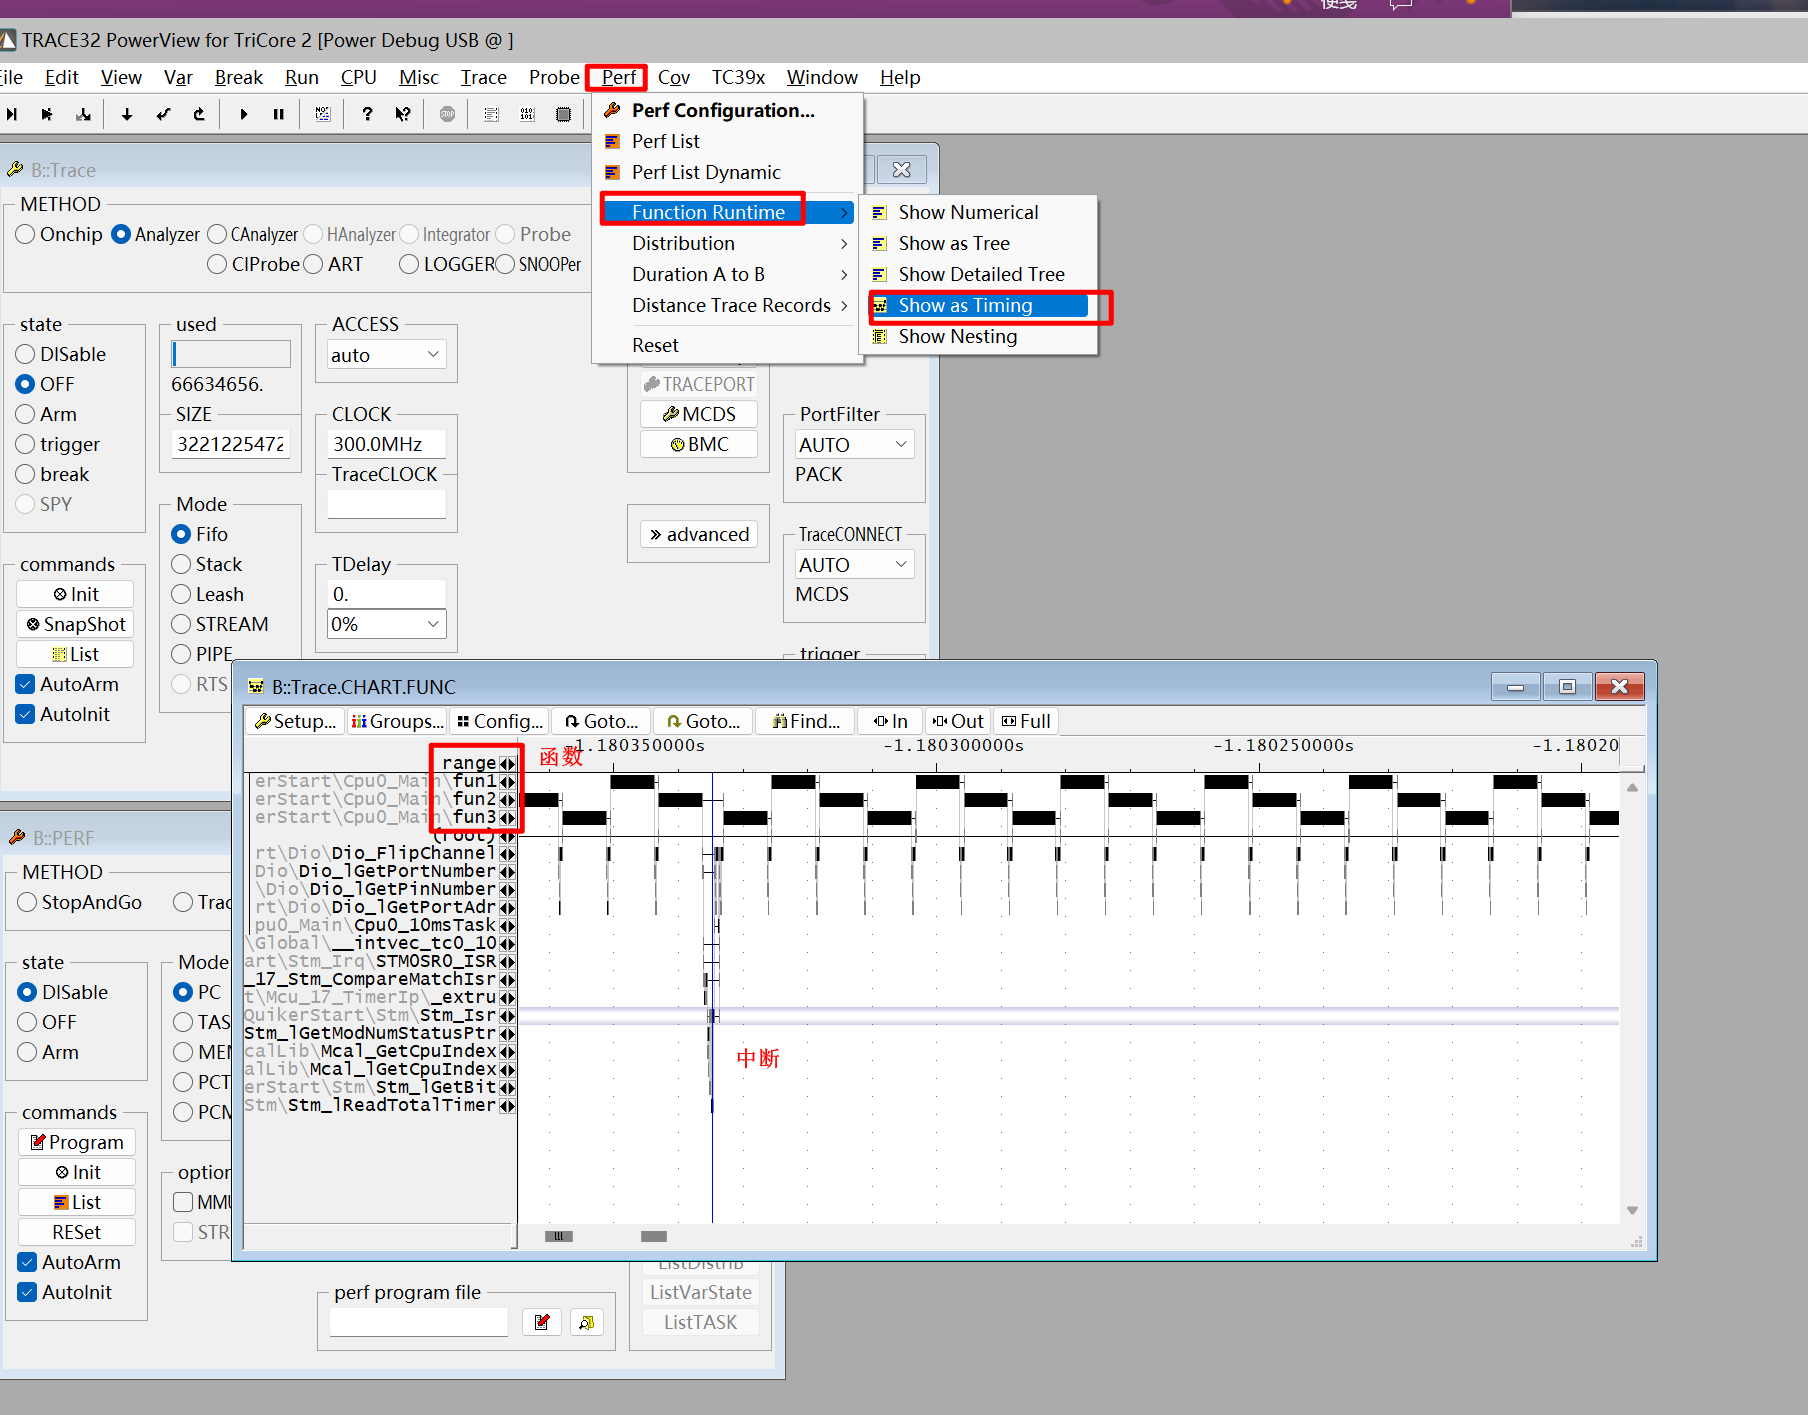Expand the Distance Trace Records submenu
Screen dimensions: 1808x1415
pyautogui.click(x=726, y=305)
